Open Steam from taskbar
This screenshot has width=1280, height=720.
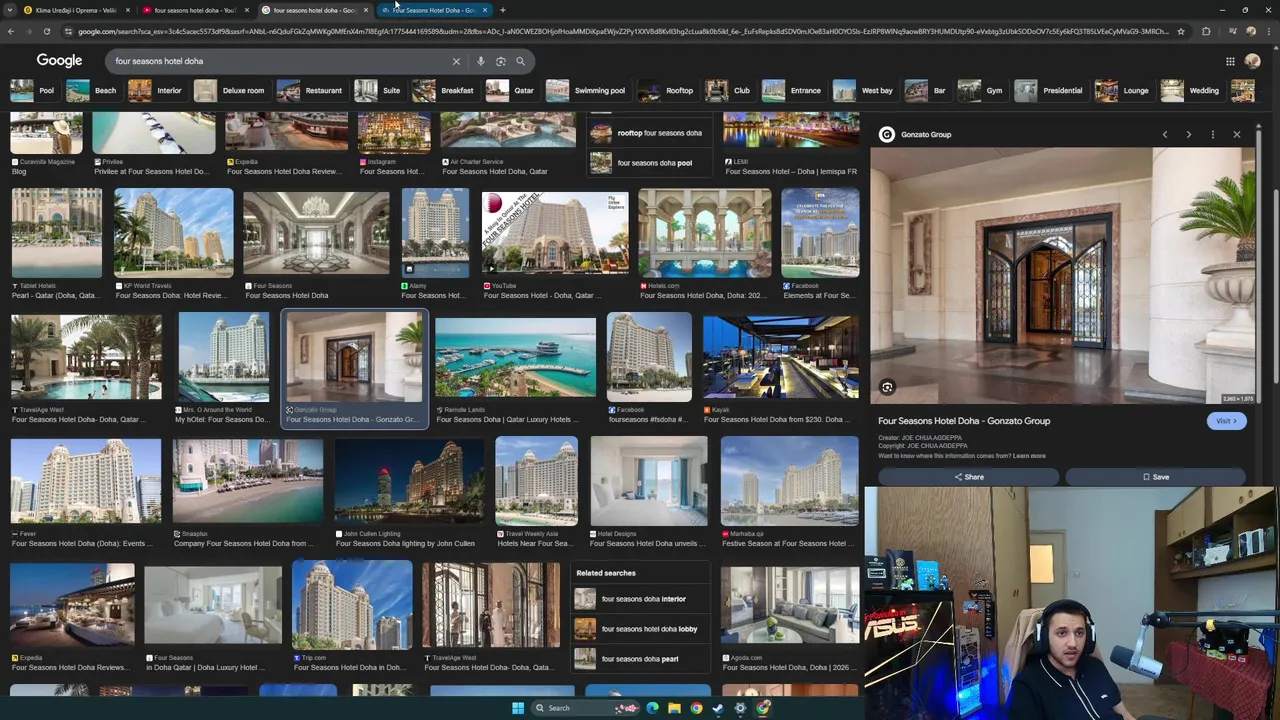718,708
